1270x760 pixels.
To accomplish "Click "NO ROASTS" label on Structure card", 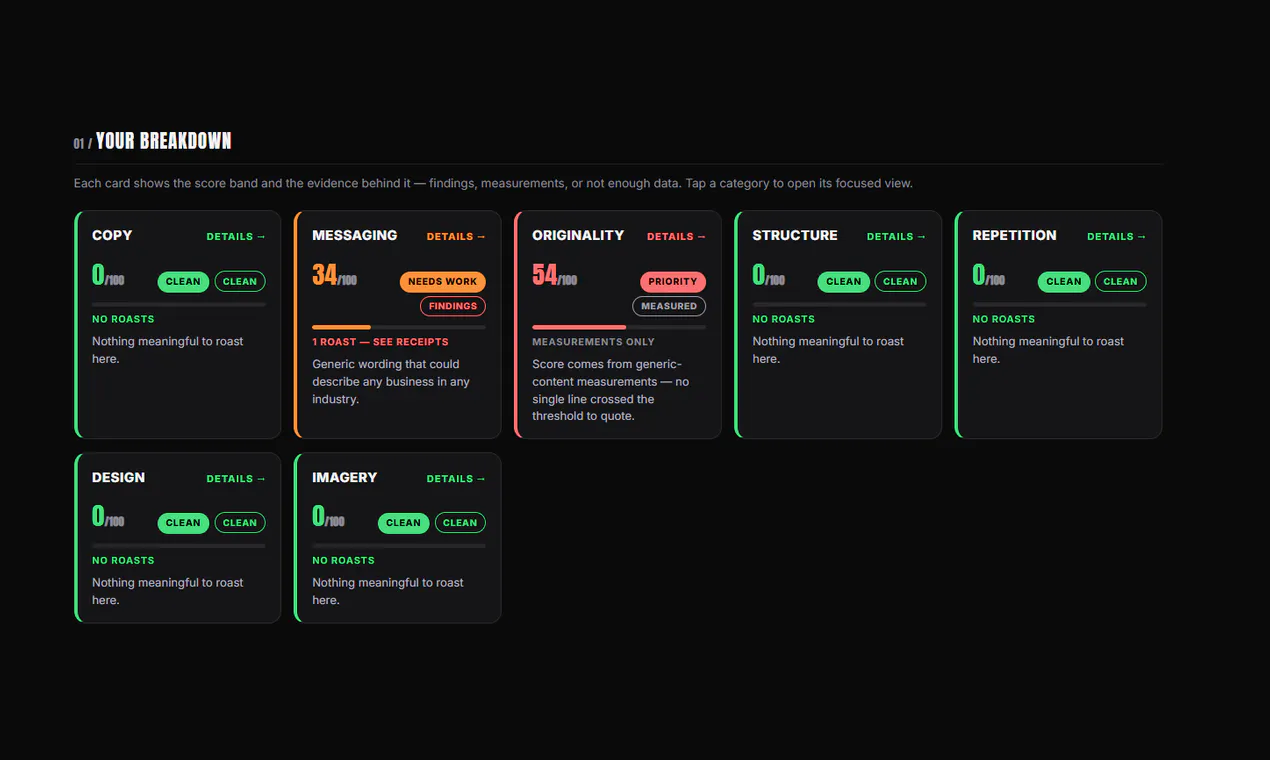I will click(x=783, y=319).
